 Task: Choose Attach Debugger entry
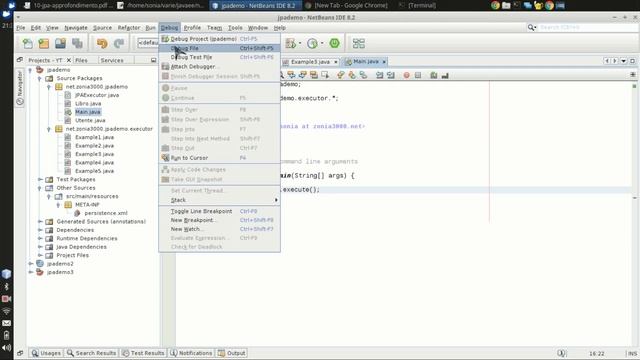[219, 67]
